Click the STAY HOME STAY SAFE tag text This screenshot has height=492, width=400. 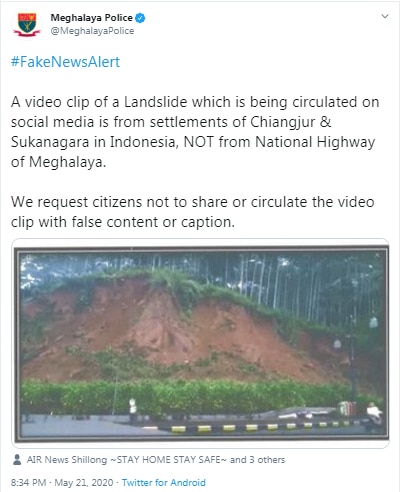(168, 460)
